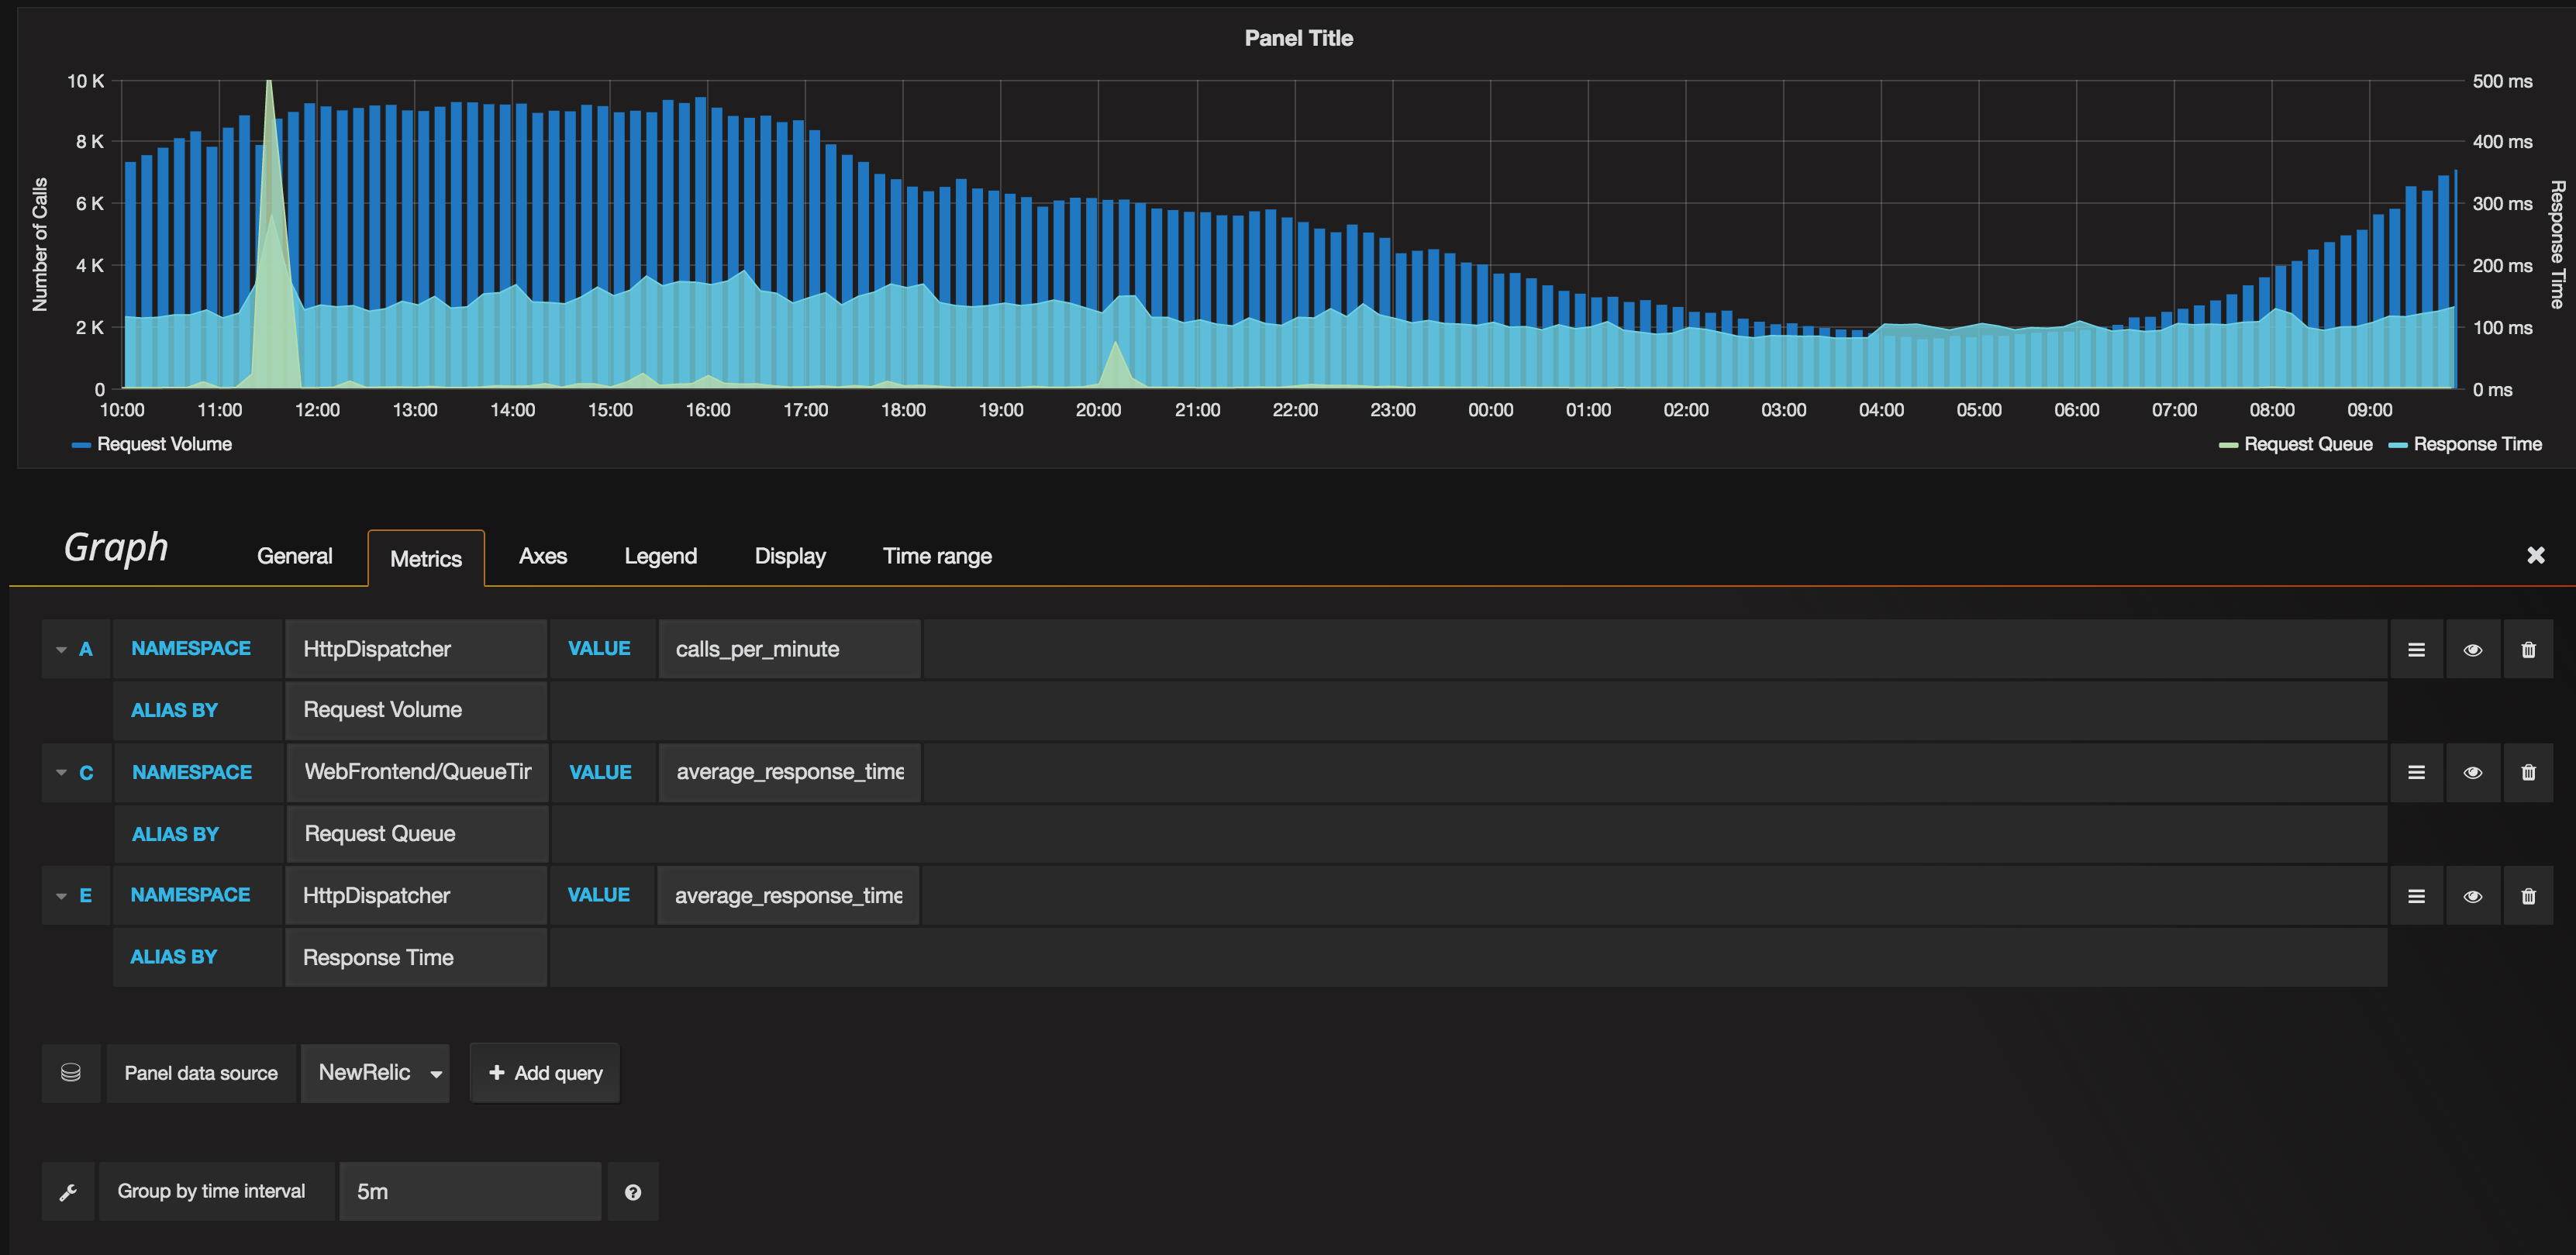Click the cyan Response Time legend color swatch
This screenshot has width=2576, height=1255.
[x=2397, y=445]
